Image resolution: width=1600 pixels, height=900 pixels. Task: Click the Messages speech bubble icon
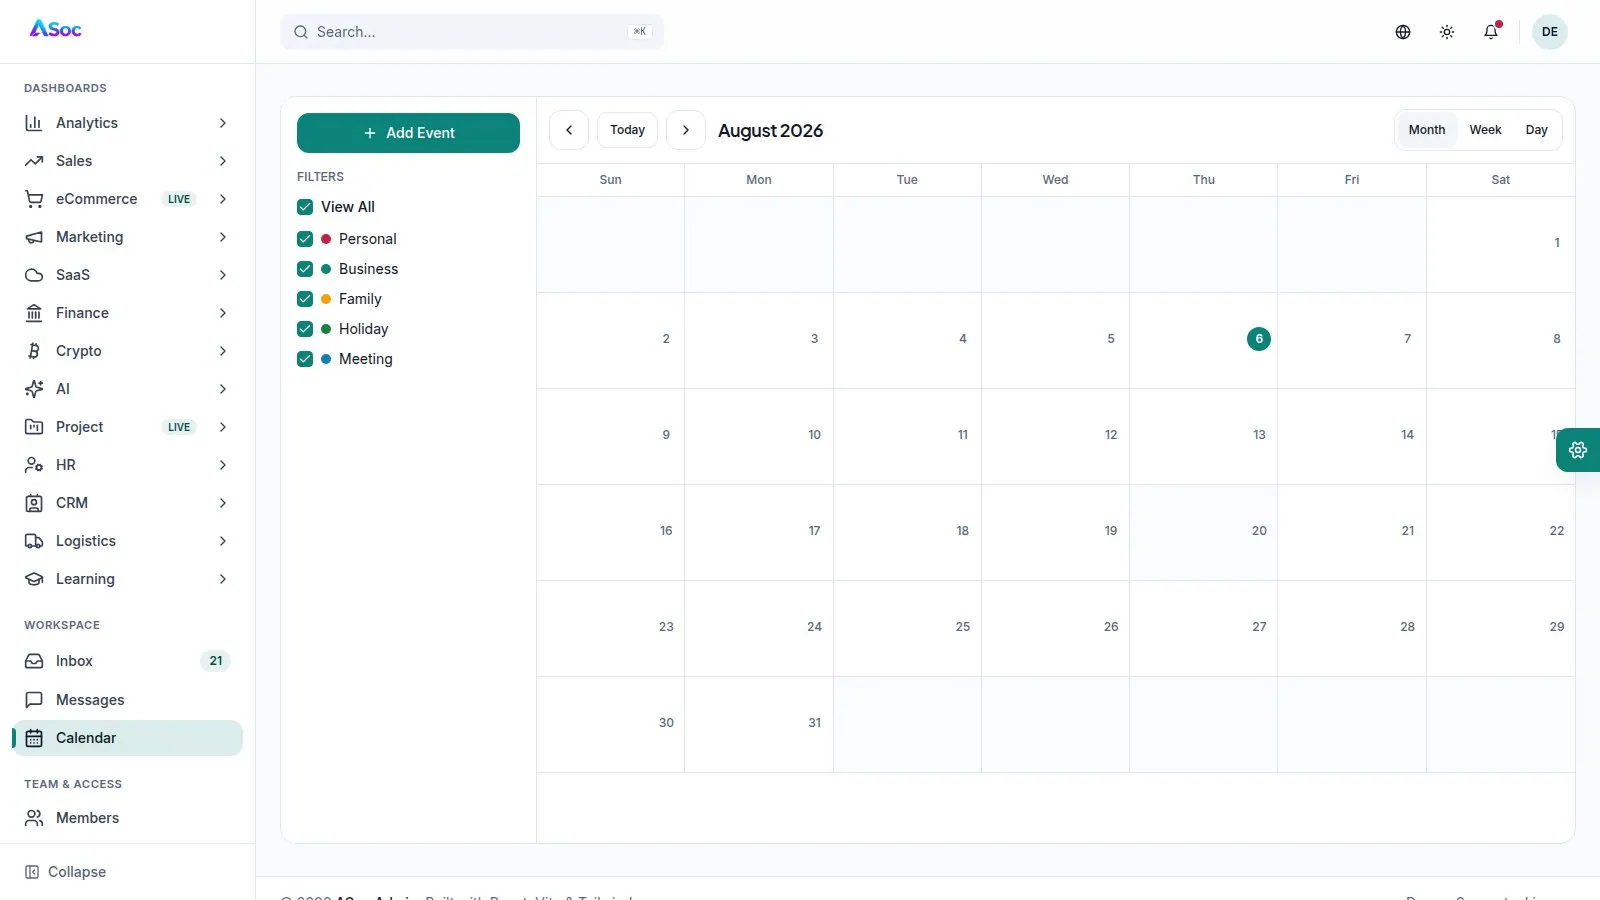(x=34, y=700)
